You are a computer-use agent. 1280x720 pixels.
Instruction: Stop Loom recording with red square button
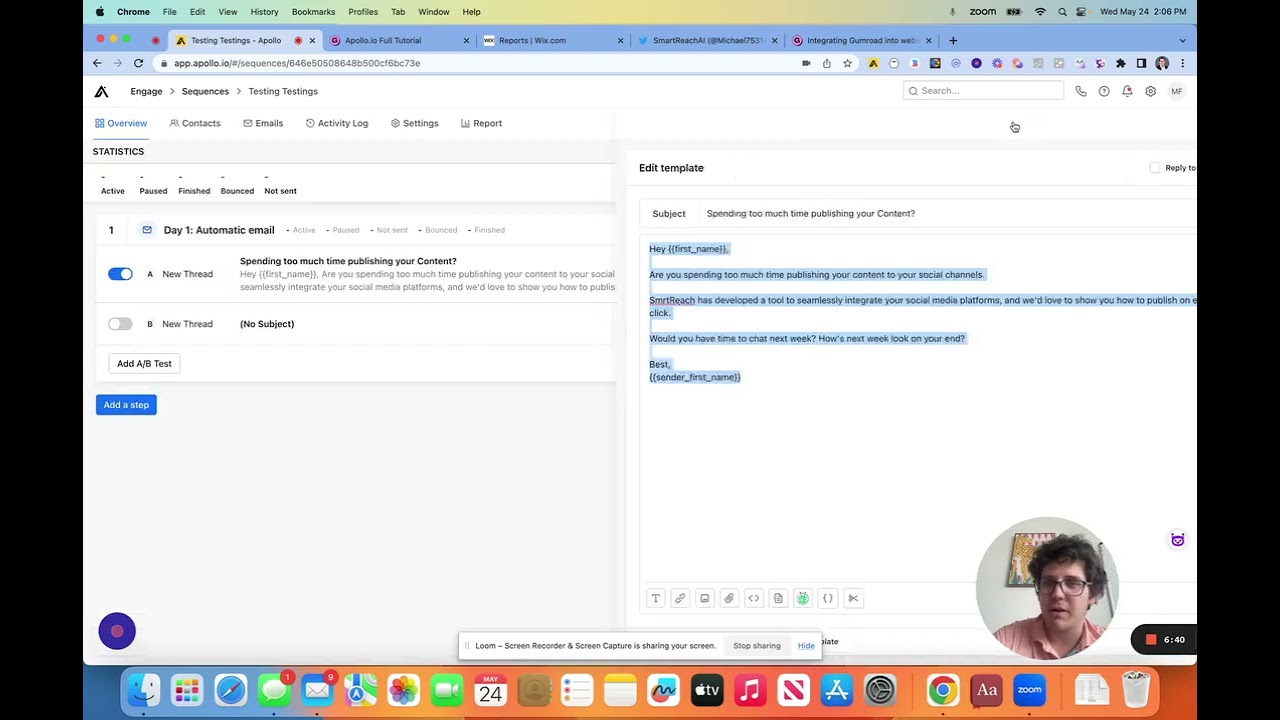pos(1151,640)
